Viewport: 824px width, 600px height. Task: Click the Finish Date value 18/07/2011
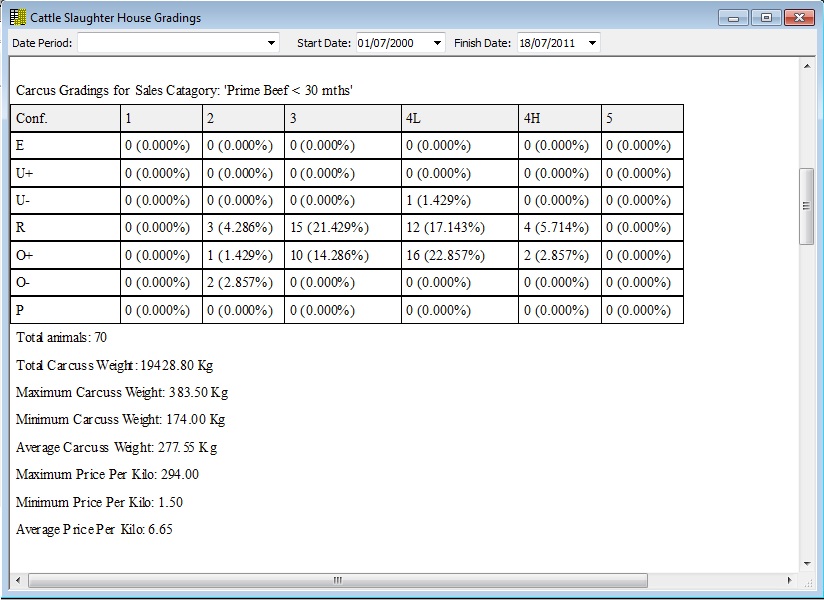click(x=548, y=42)
